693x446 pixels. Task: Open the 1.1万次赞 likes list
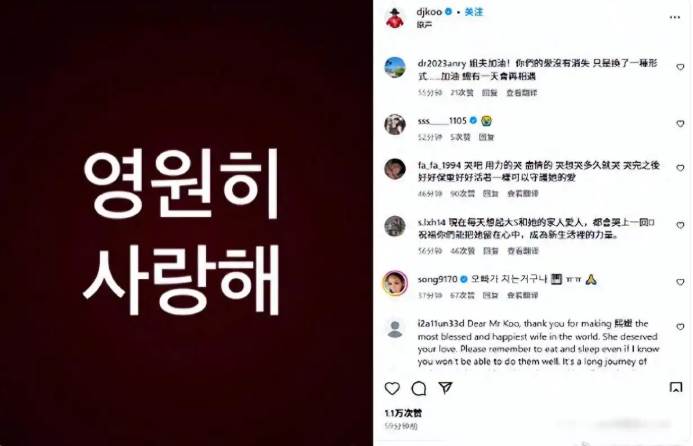coord(403,413)
